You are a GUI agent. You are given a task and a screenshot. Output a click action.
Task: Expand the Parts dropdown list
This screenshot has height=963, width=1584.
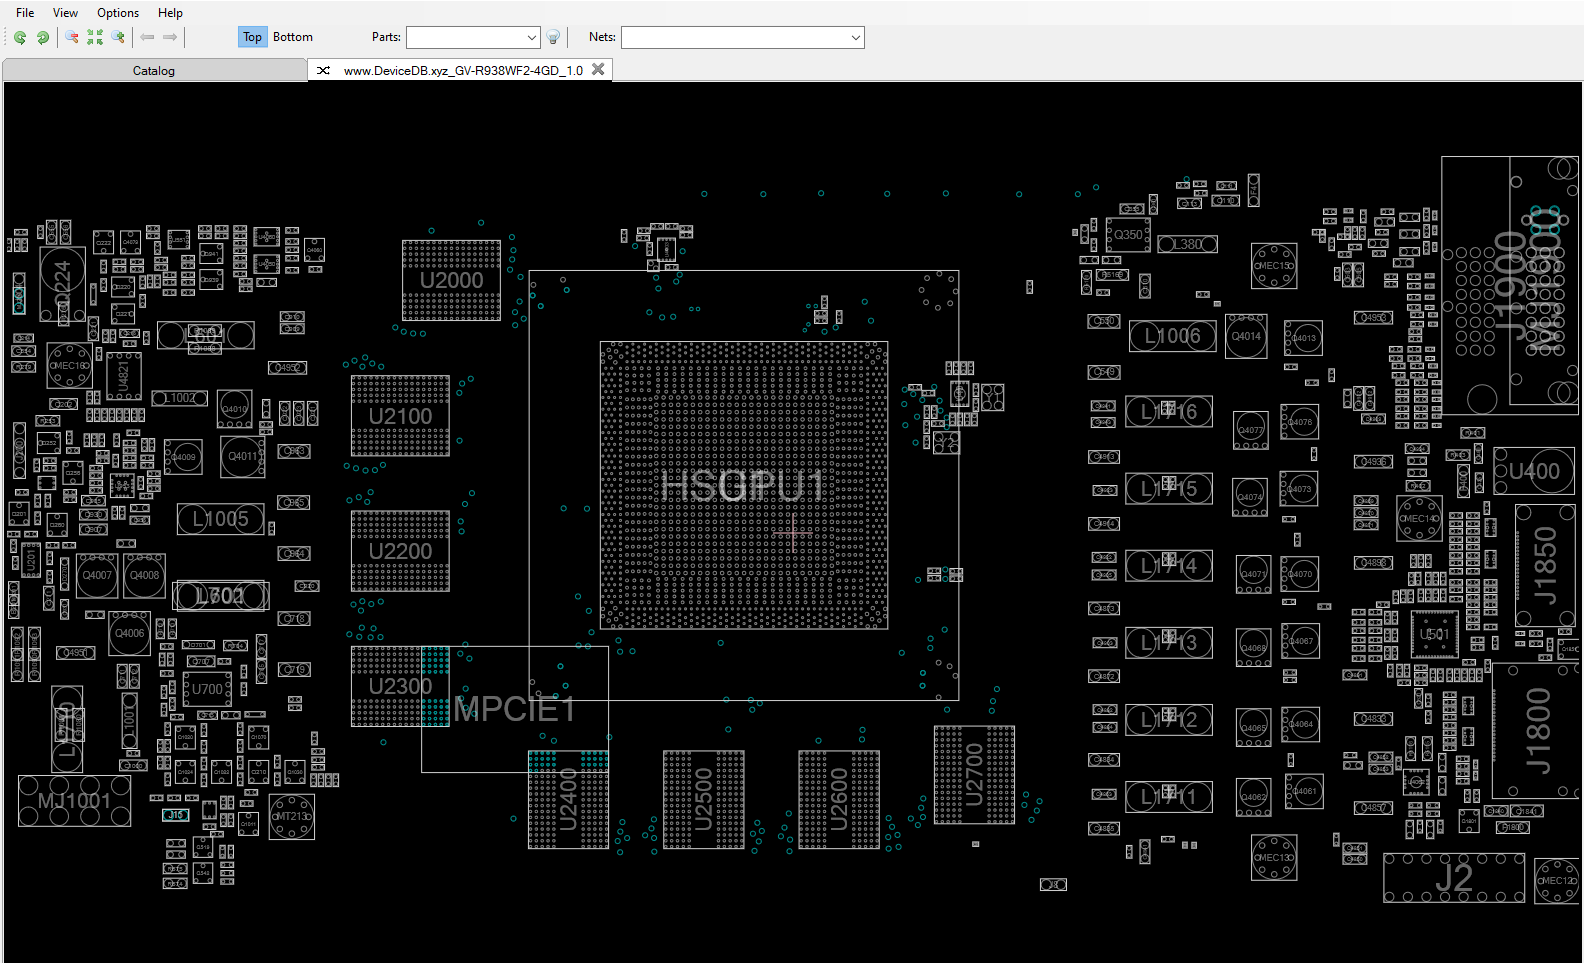pyautogui.click(x=531, y=37)
